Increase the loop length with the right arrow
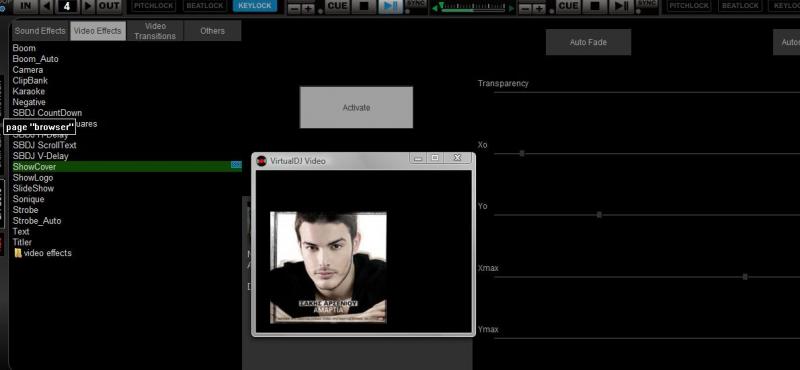This screenshot has width=800, height=370. (x=88, y=6)
